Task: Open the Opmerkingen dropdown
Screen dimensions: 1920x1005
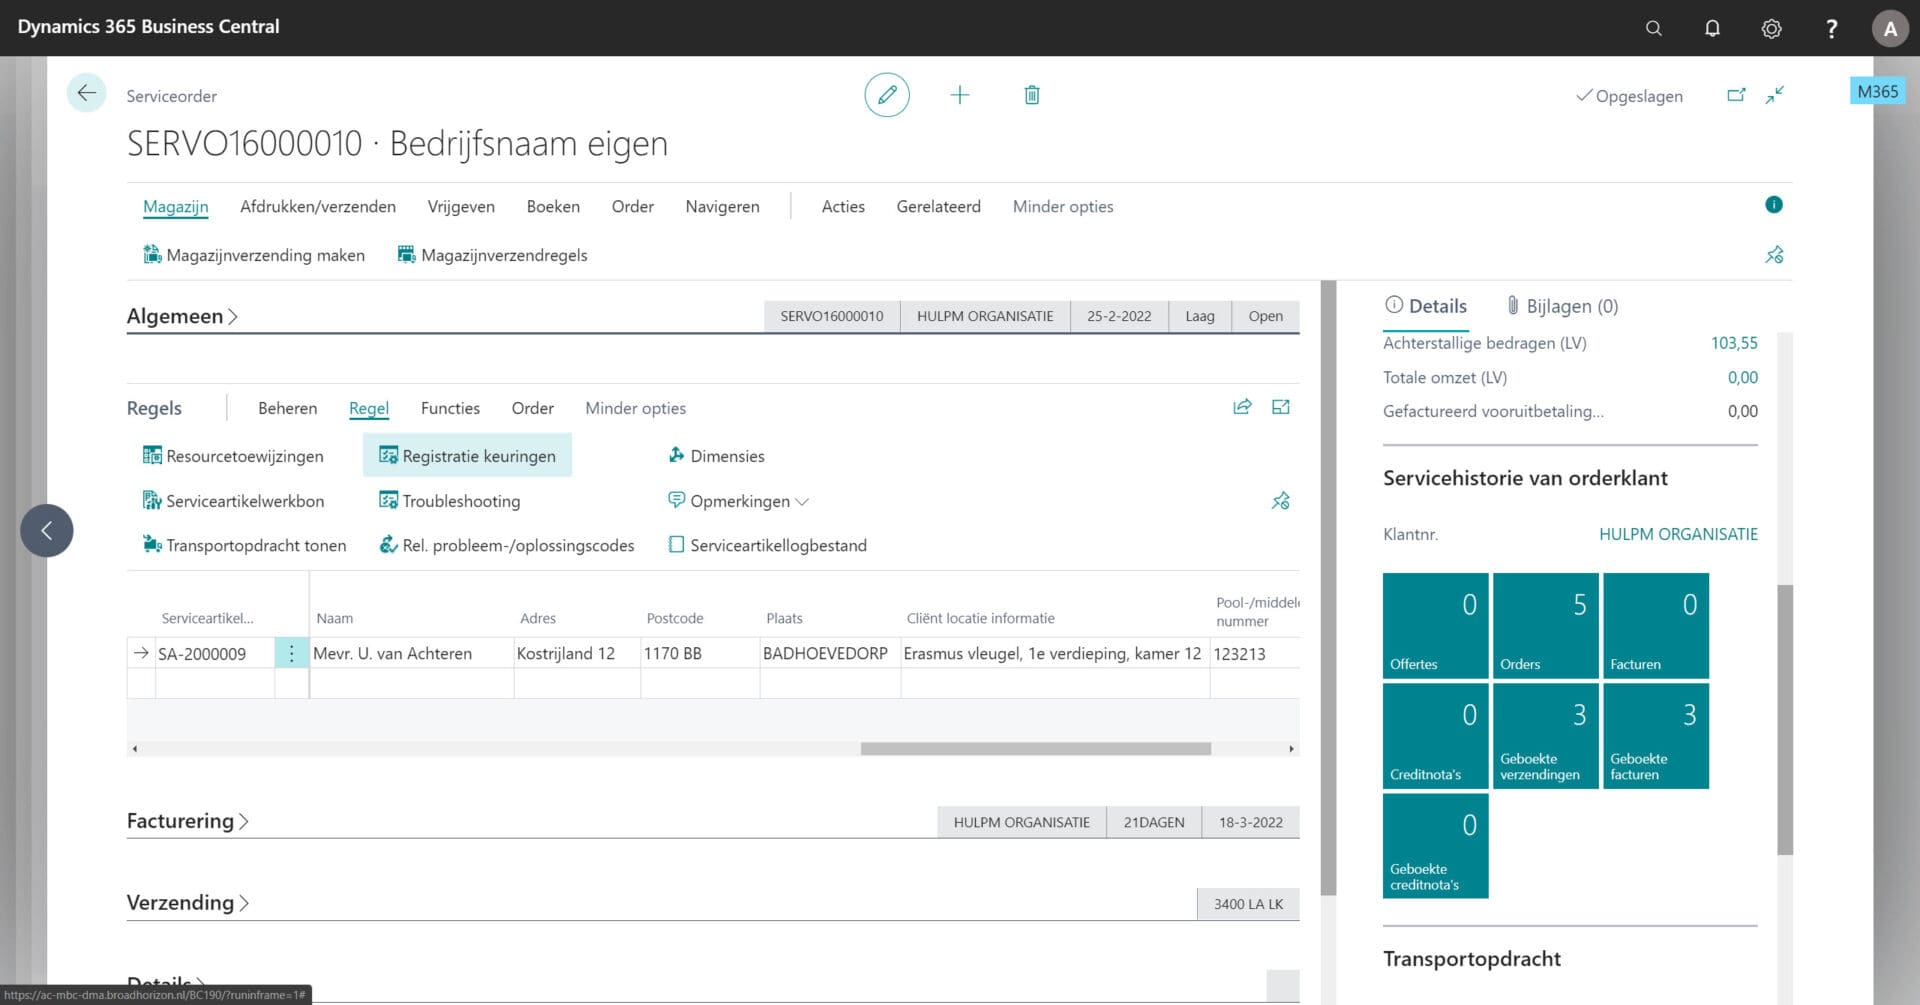Action: click(739, 501)
